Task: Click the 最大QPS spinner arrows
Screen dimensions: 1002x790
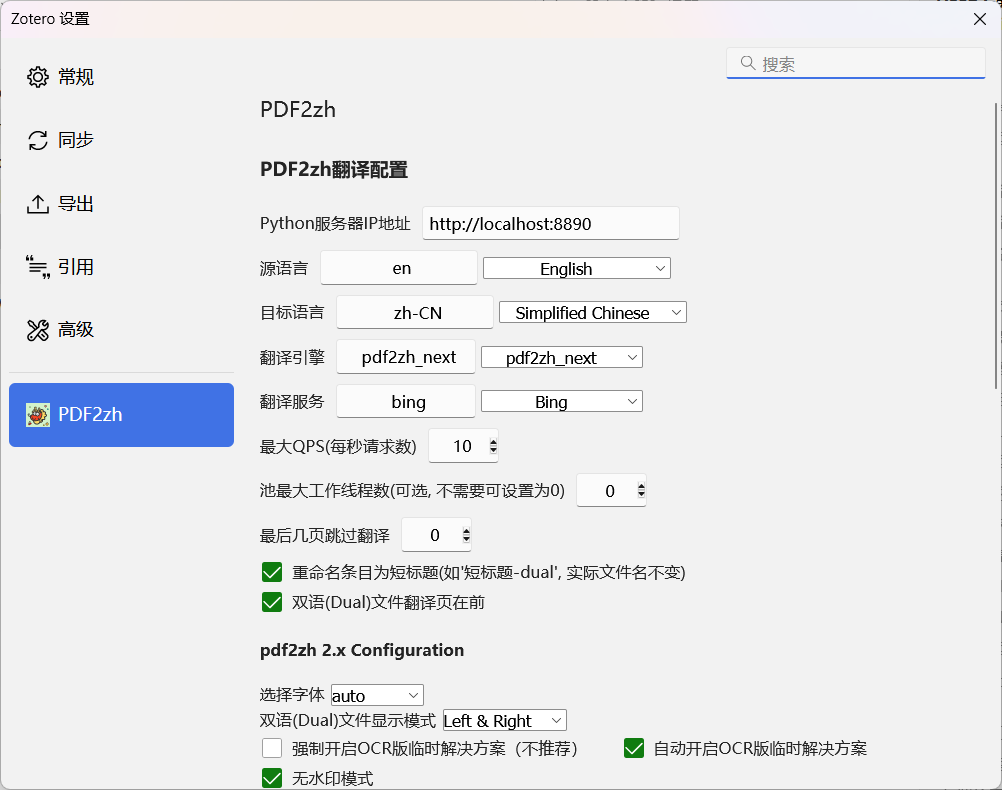Action: 493,445
